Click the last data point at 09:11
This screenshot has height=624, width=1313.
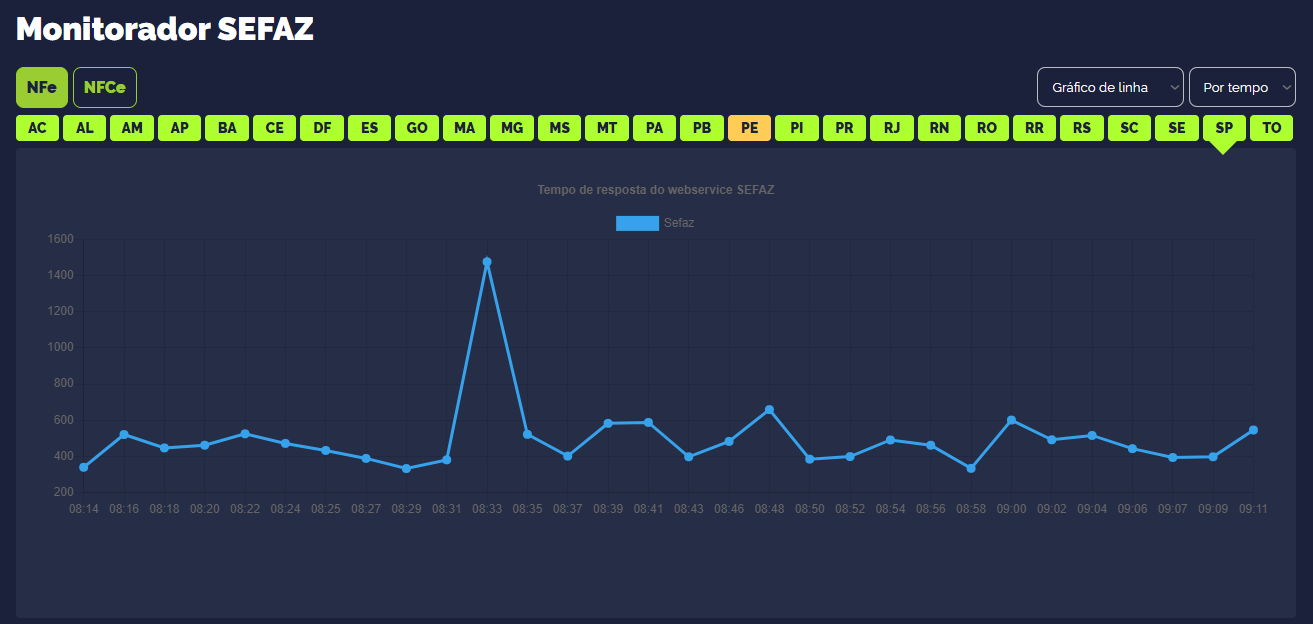point(1253,430)
